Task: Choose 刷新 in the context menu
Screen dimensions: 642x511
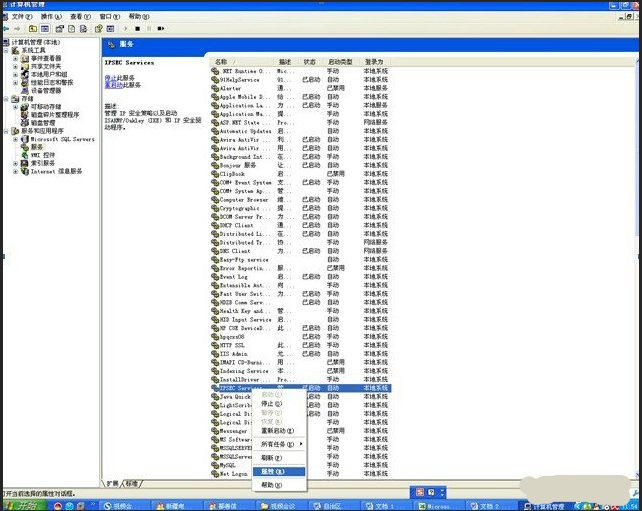Action: (x=279, y=458)
